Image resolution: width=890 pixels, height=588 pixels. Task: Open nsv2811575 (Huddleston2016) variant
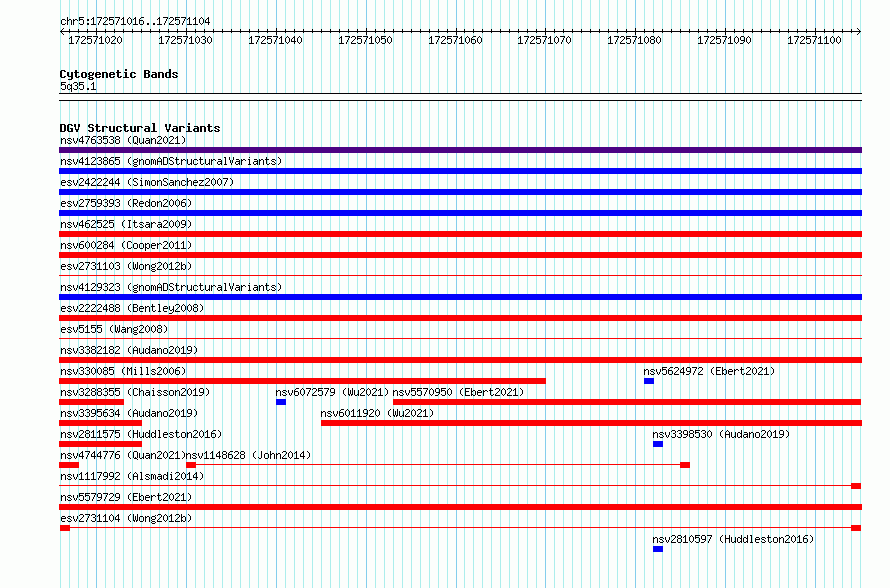[x=141, y=434]
